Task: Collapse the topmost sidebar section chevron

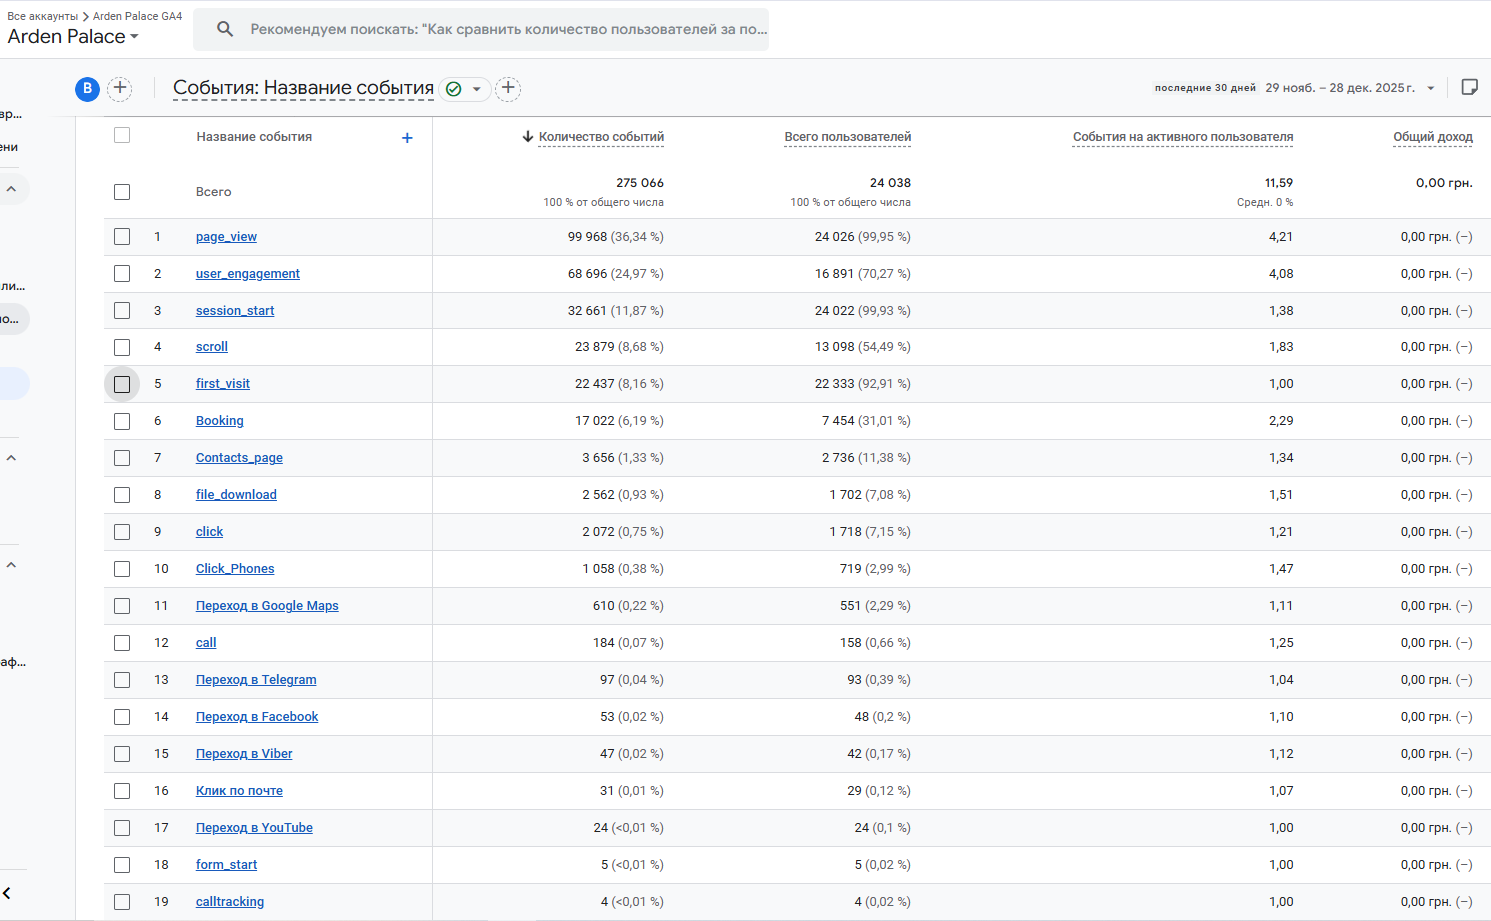Action: (x=12, y=189)
